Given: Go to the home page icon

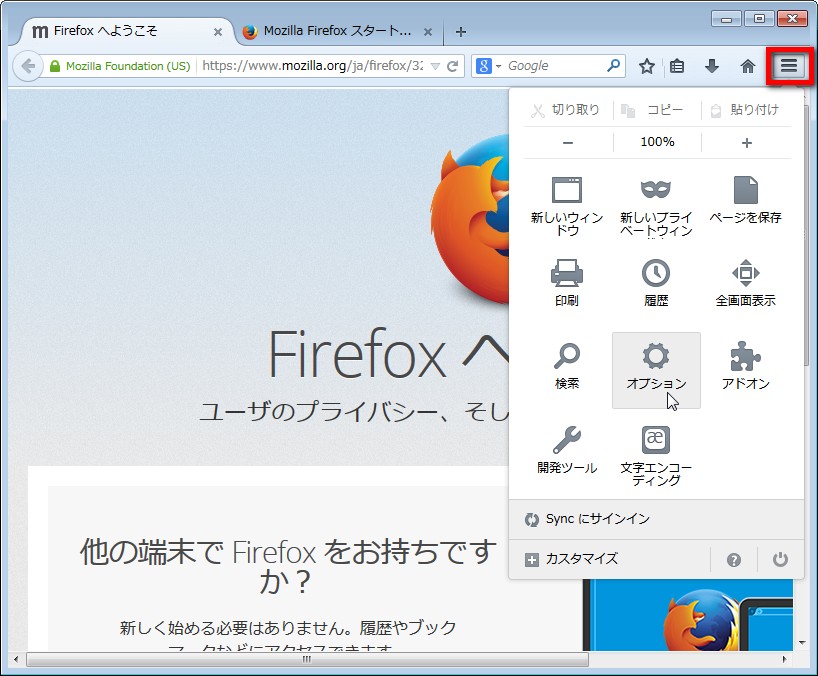Looking at the screenshot, I should coord(748,66).
